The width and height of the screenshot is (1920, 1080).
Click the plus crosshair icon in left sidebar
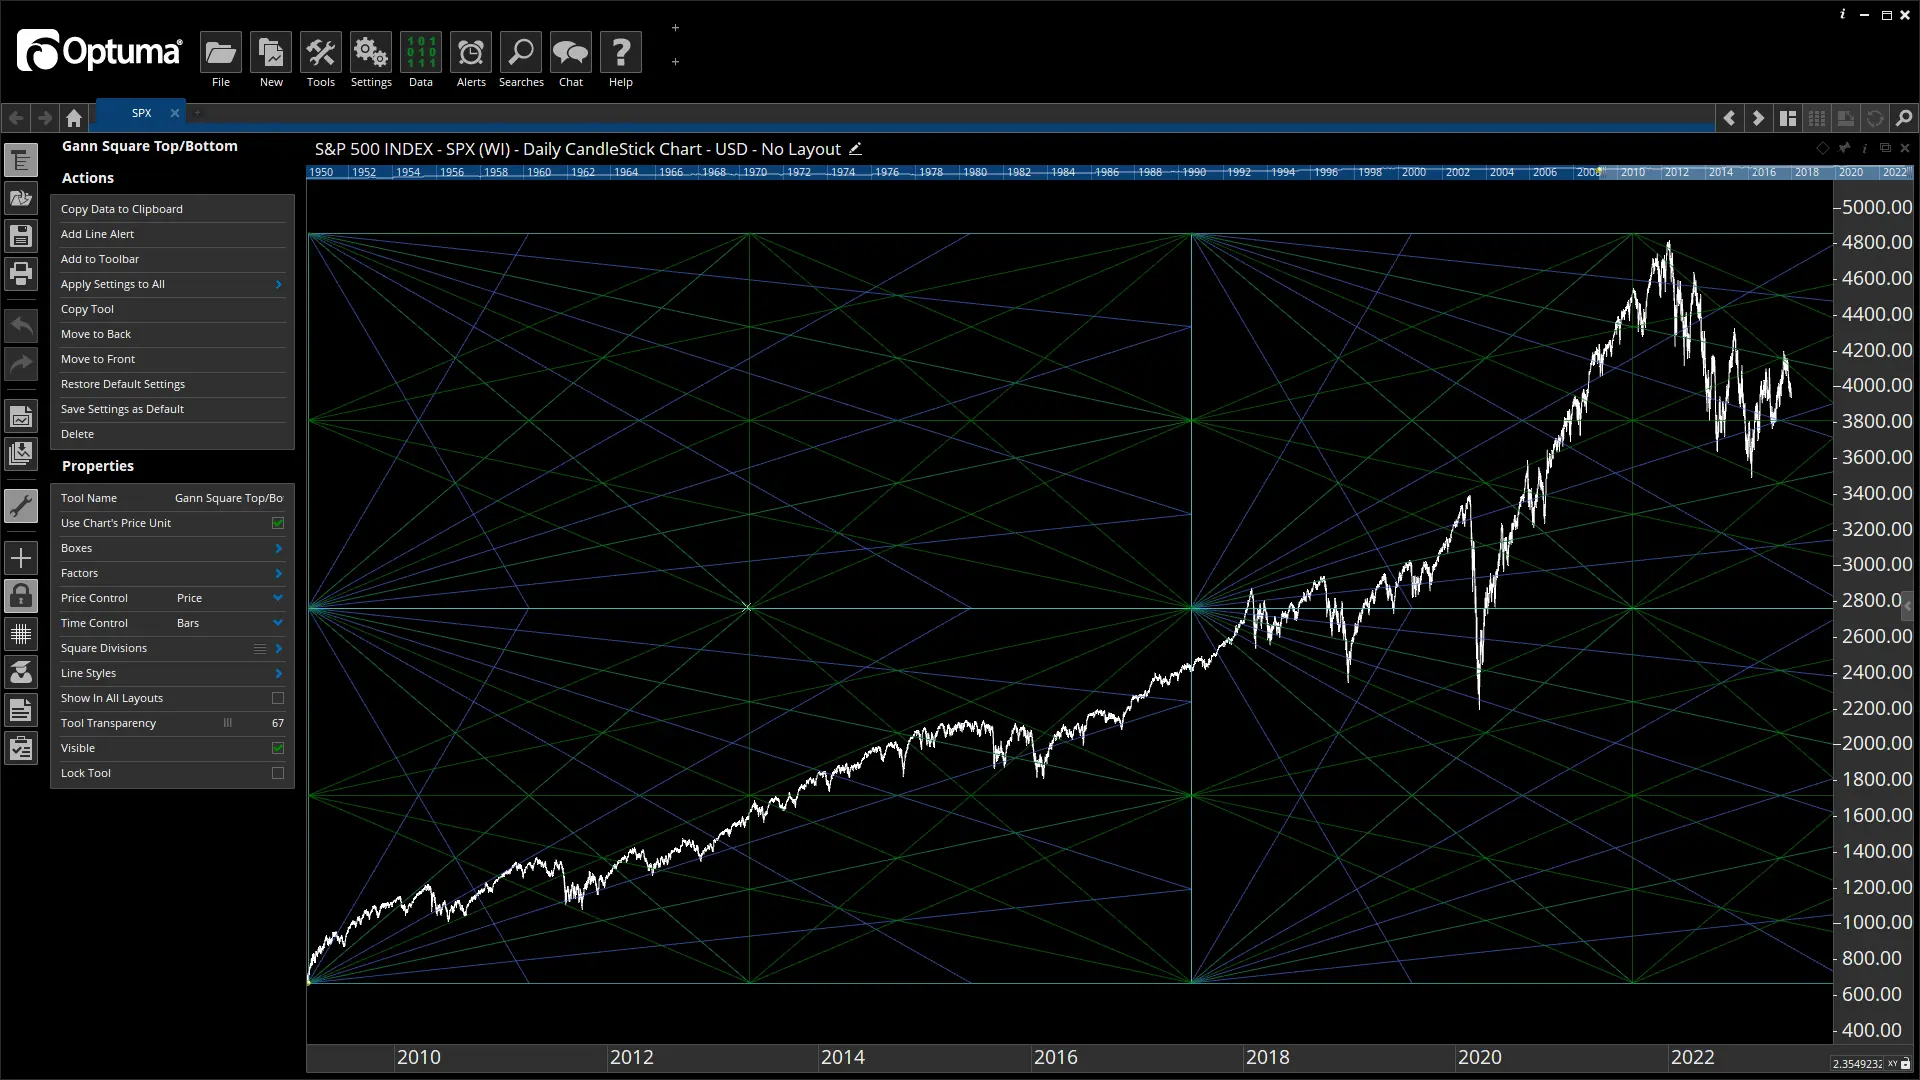pyautogui.click(x=21, y=558)
